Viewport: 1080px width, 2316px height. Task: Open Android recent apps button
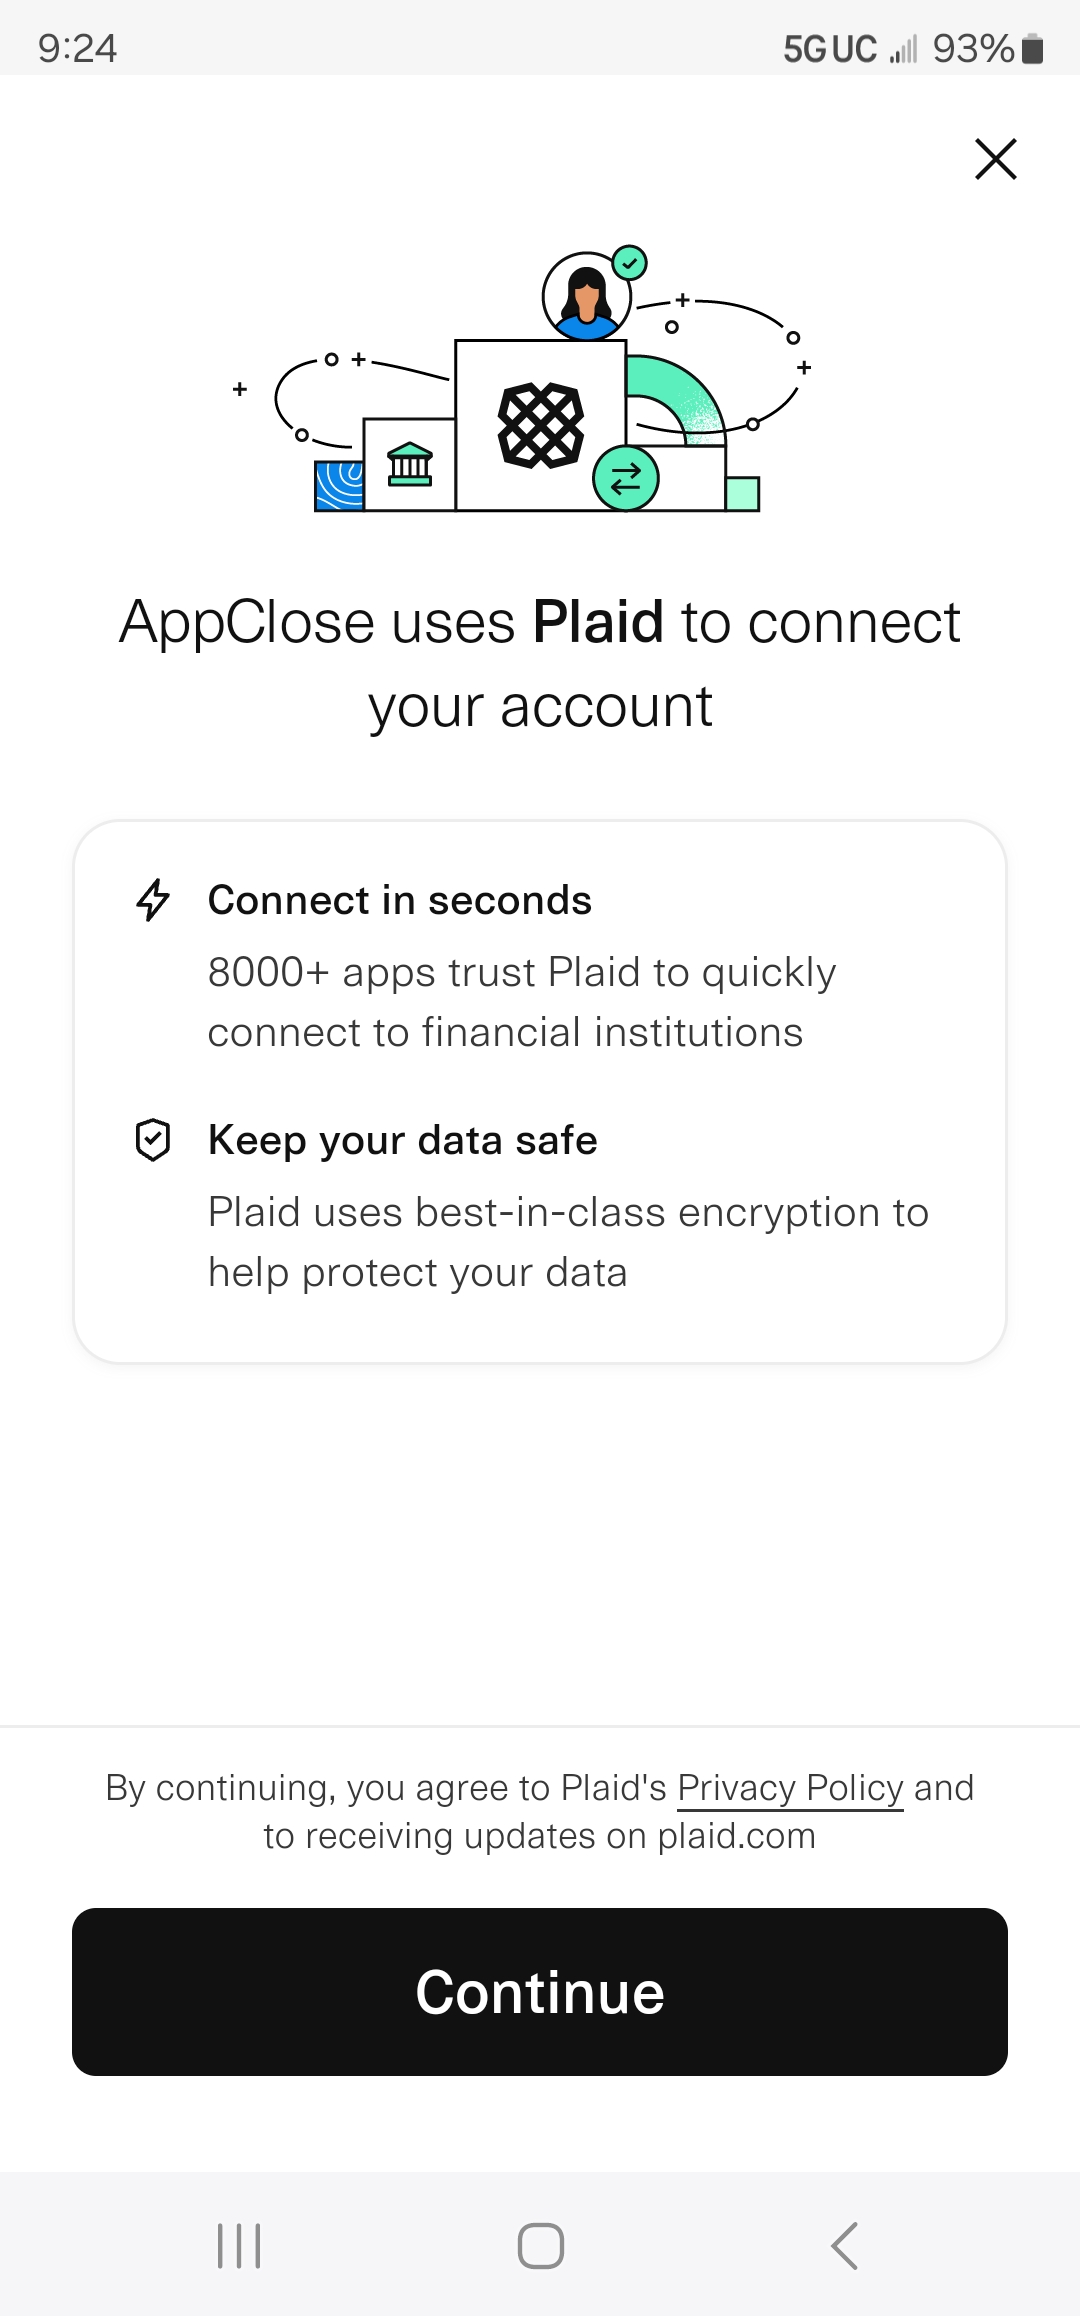[239, 2246]
